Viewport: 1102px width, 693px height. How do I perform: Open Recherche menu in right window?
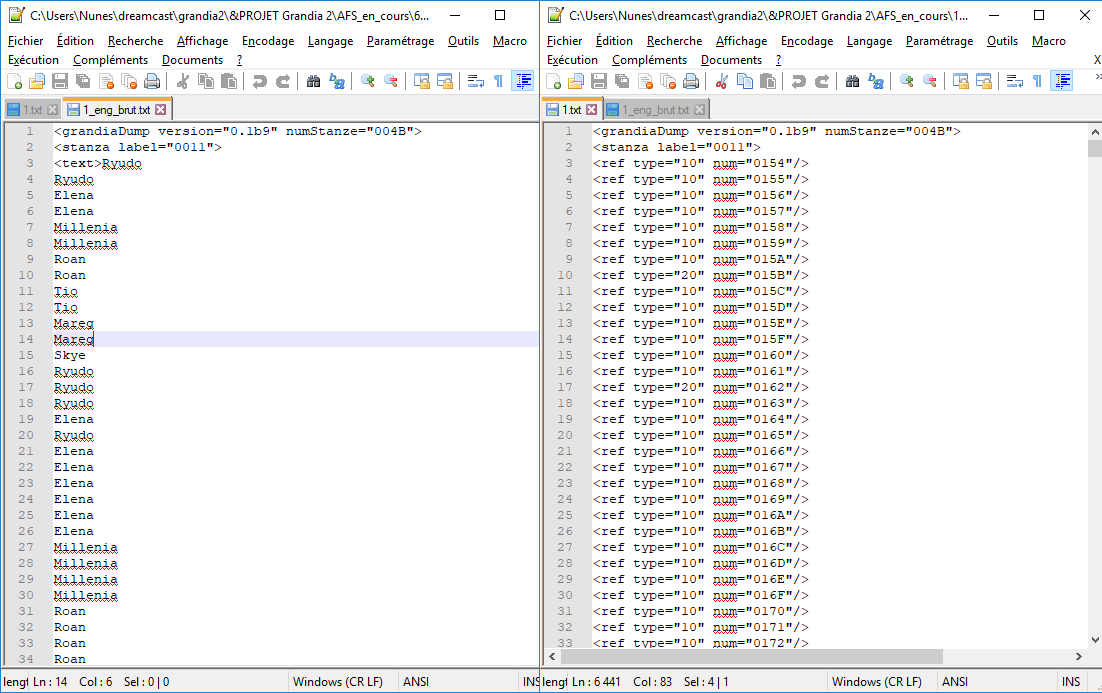click(x=674, y=41)
